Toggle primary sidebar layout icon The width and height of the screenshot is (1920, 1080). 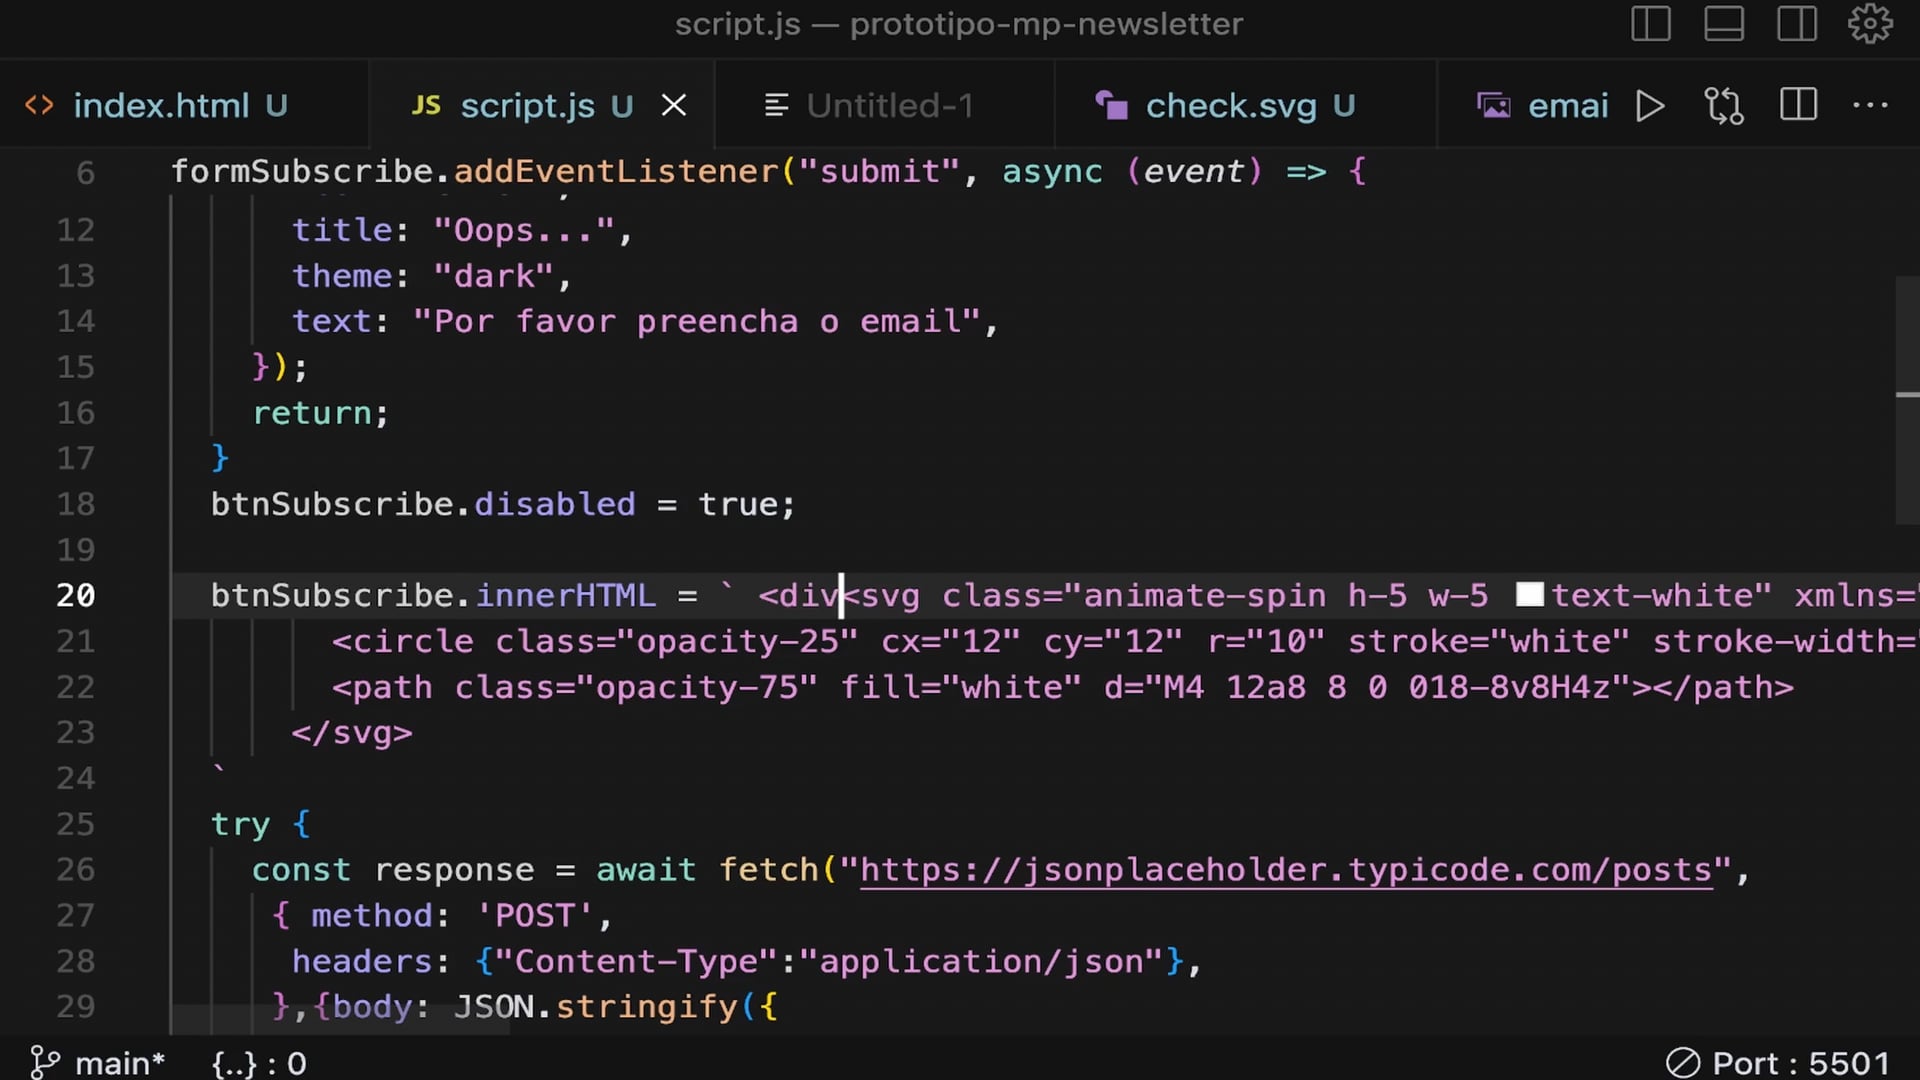[1650, 24]
